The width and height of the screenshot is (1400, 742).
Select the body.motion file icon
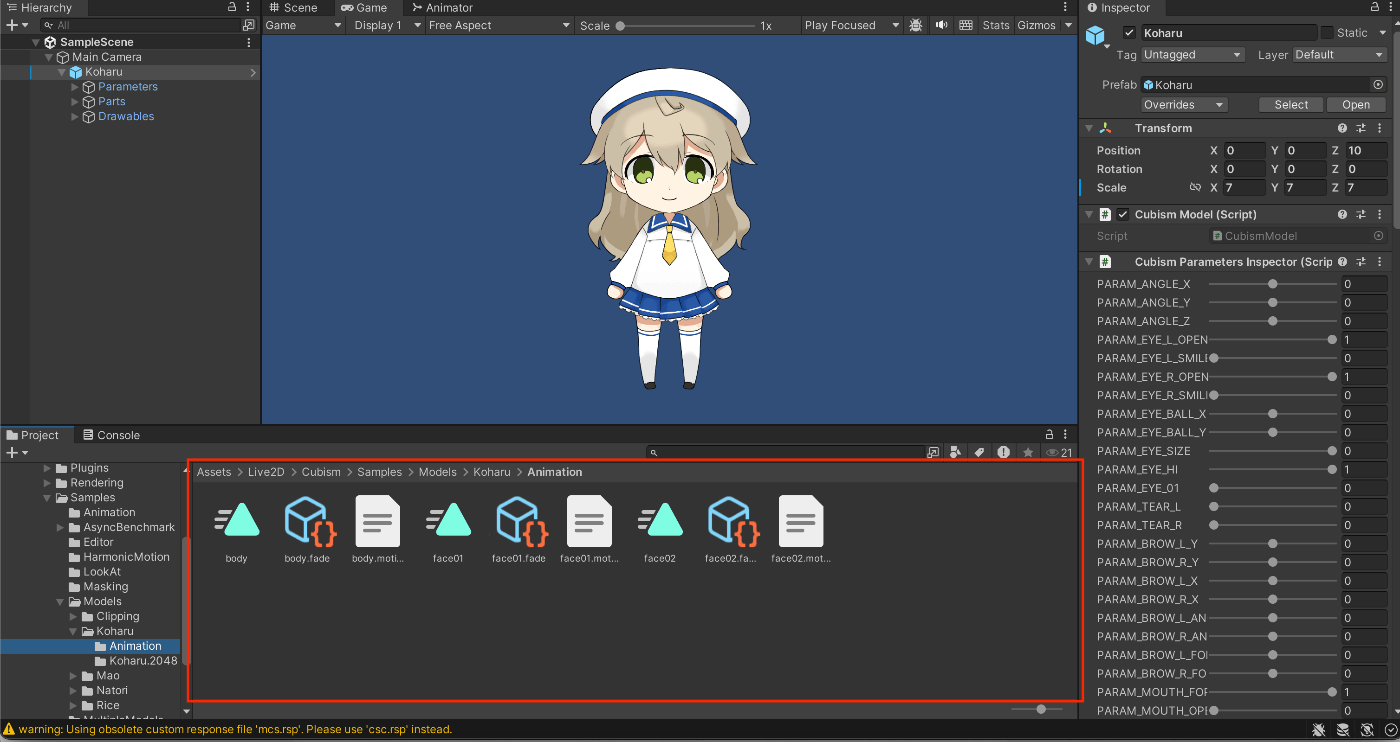pyautogui.click(x=378, y=521)
